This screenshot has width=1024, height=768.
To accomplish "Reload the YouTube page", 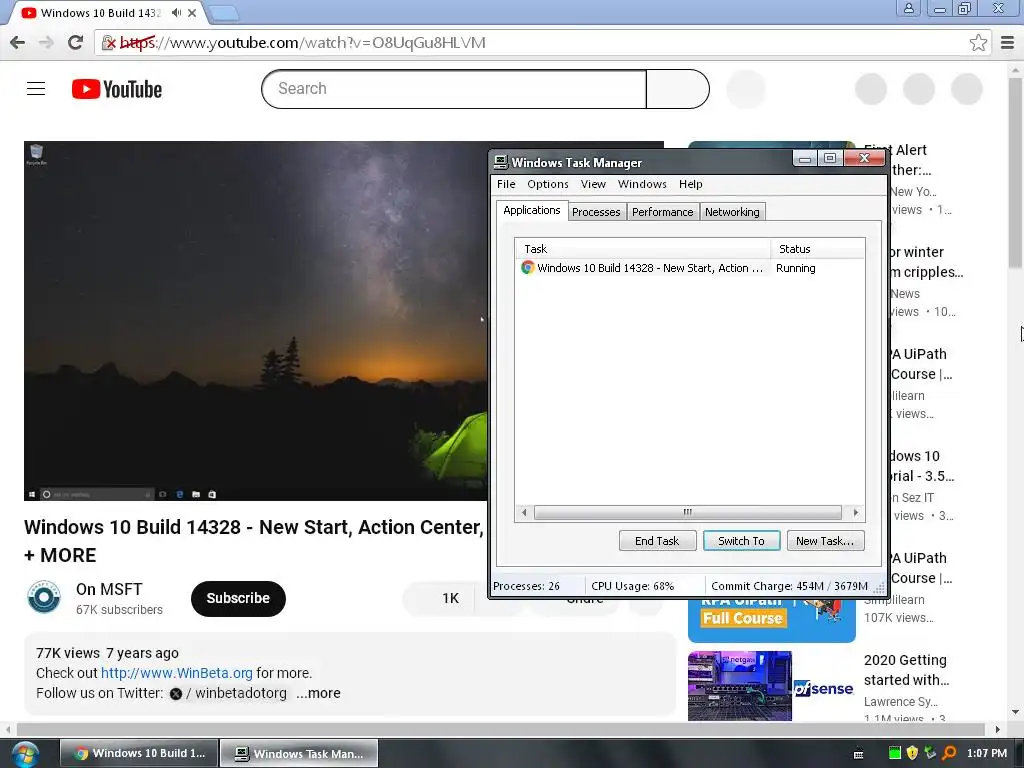I will pyautogui.click(x=75, y=42).
